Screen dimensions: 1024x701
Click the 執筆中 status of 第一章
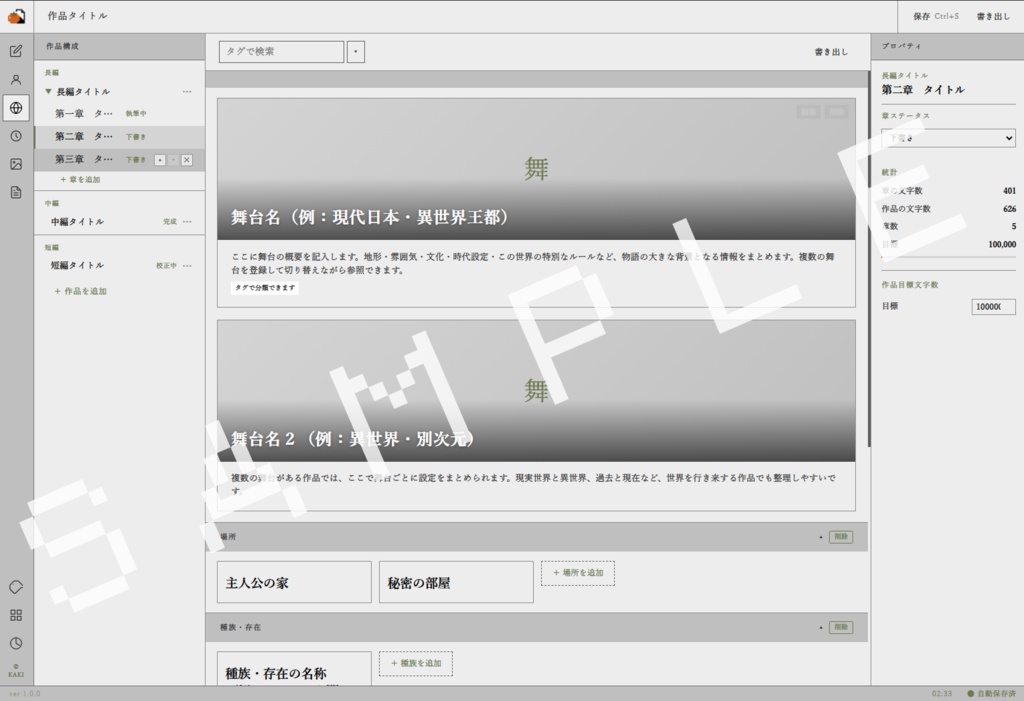[136, 114]
